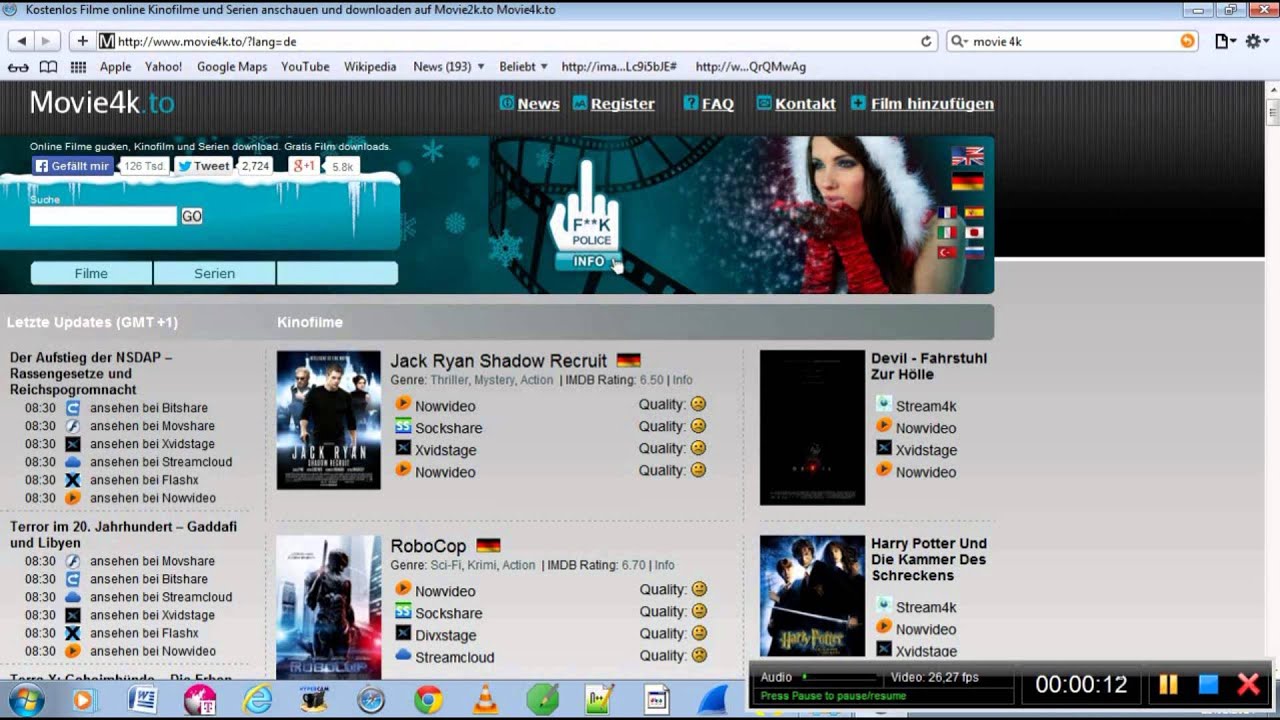The width and height of the screenshot is (1280, 720).
Task: Click the Info link beside RoboCop IMDB rating
Action: 664,565
